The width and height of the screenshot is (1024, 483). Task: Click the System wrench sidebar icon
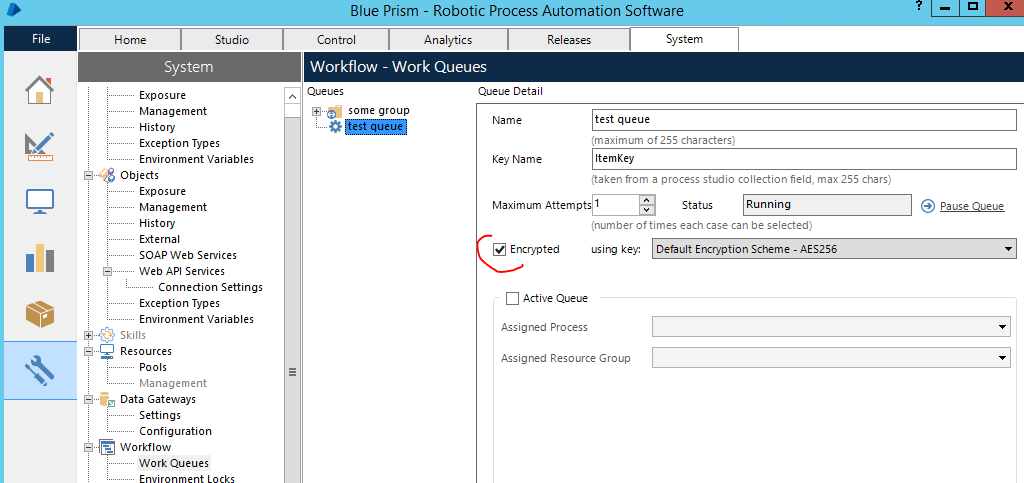tap(39, 371)
